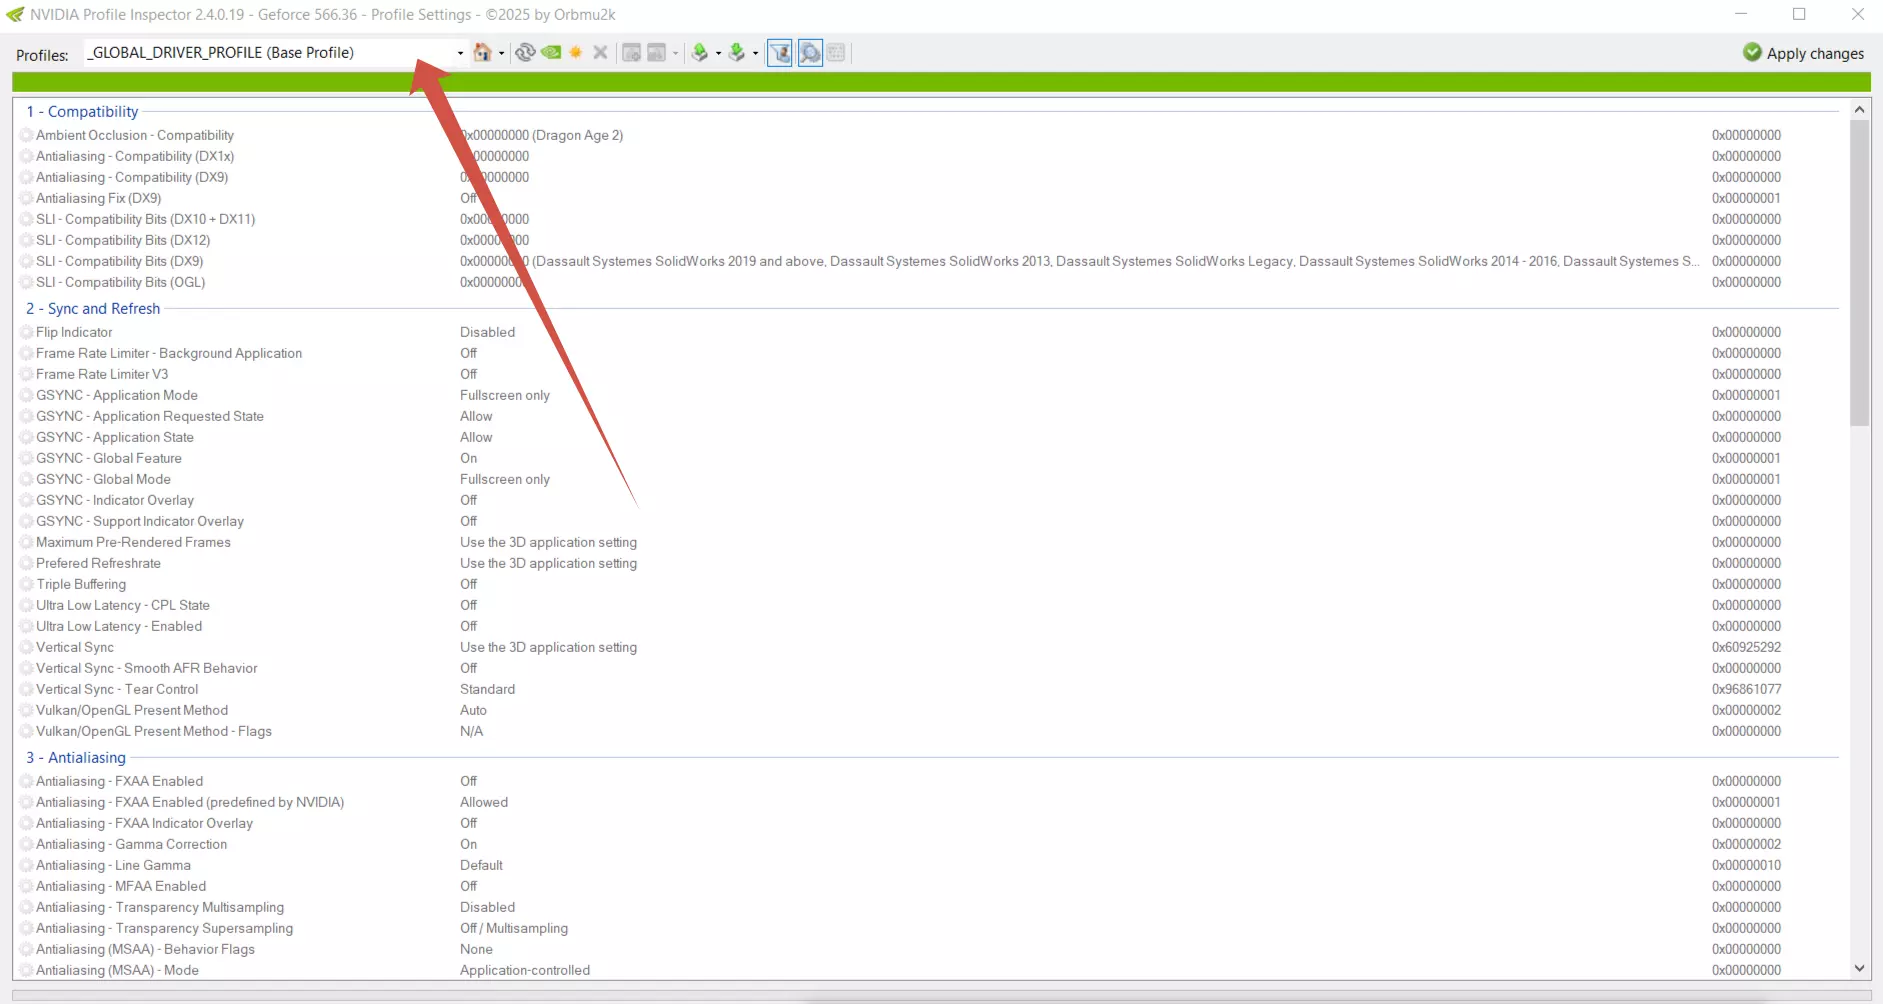Click the orange sun icon to create a new profile
1883x1004 pixels.
tap(576, 53)
